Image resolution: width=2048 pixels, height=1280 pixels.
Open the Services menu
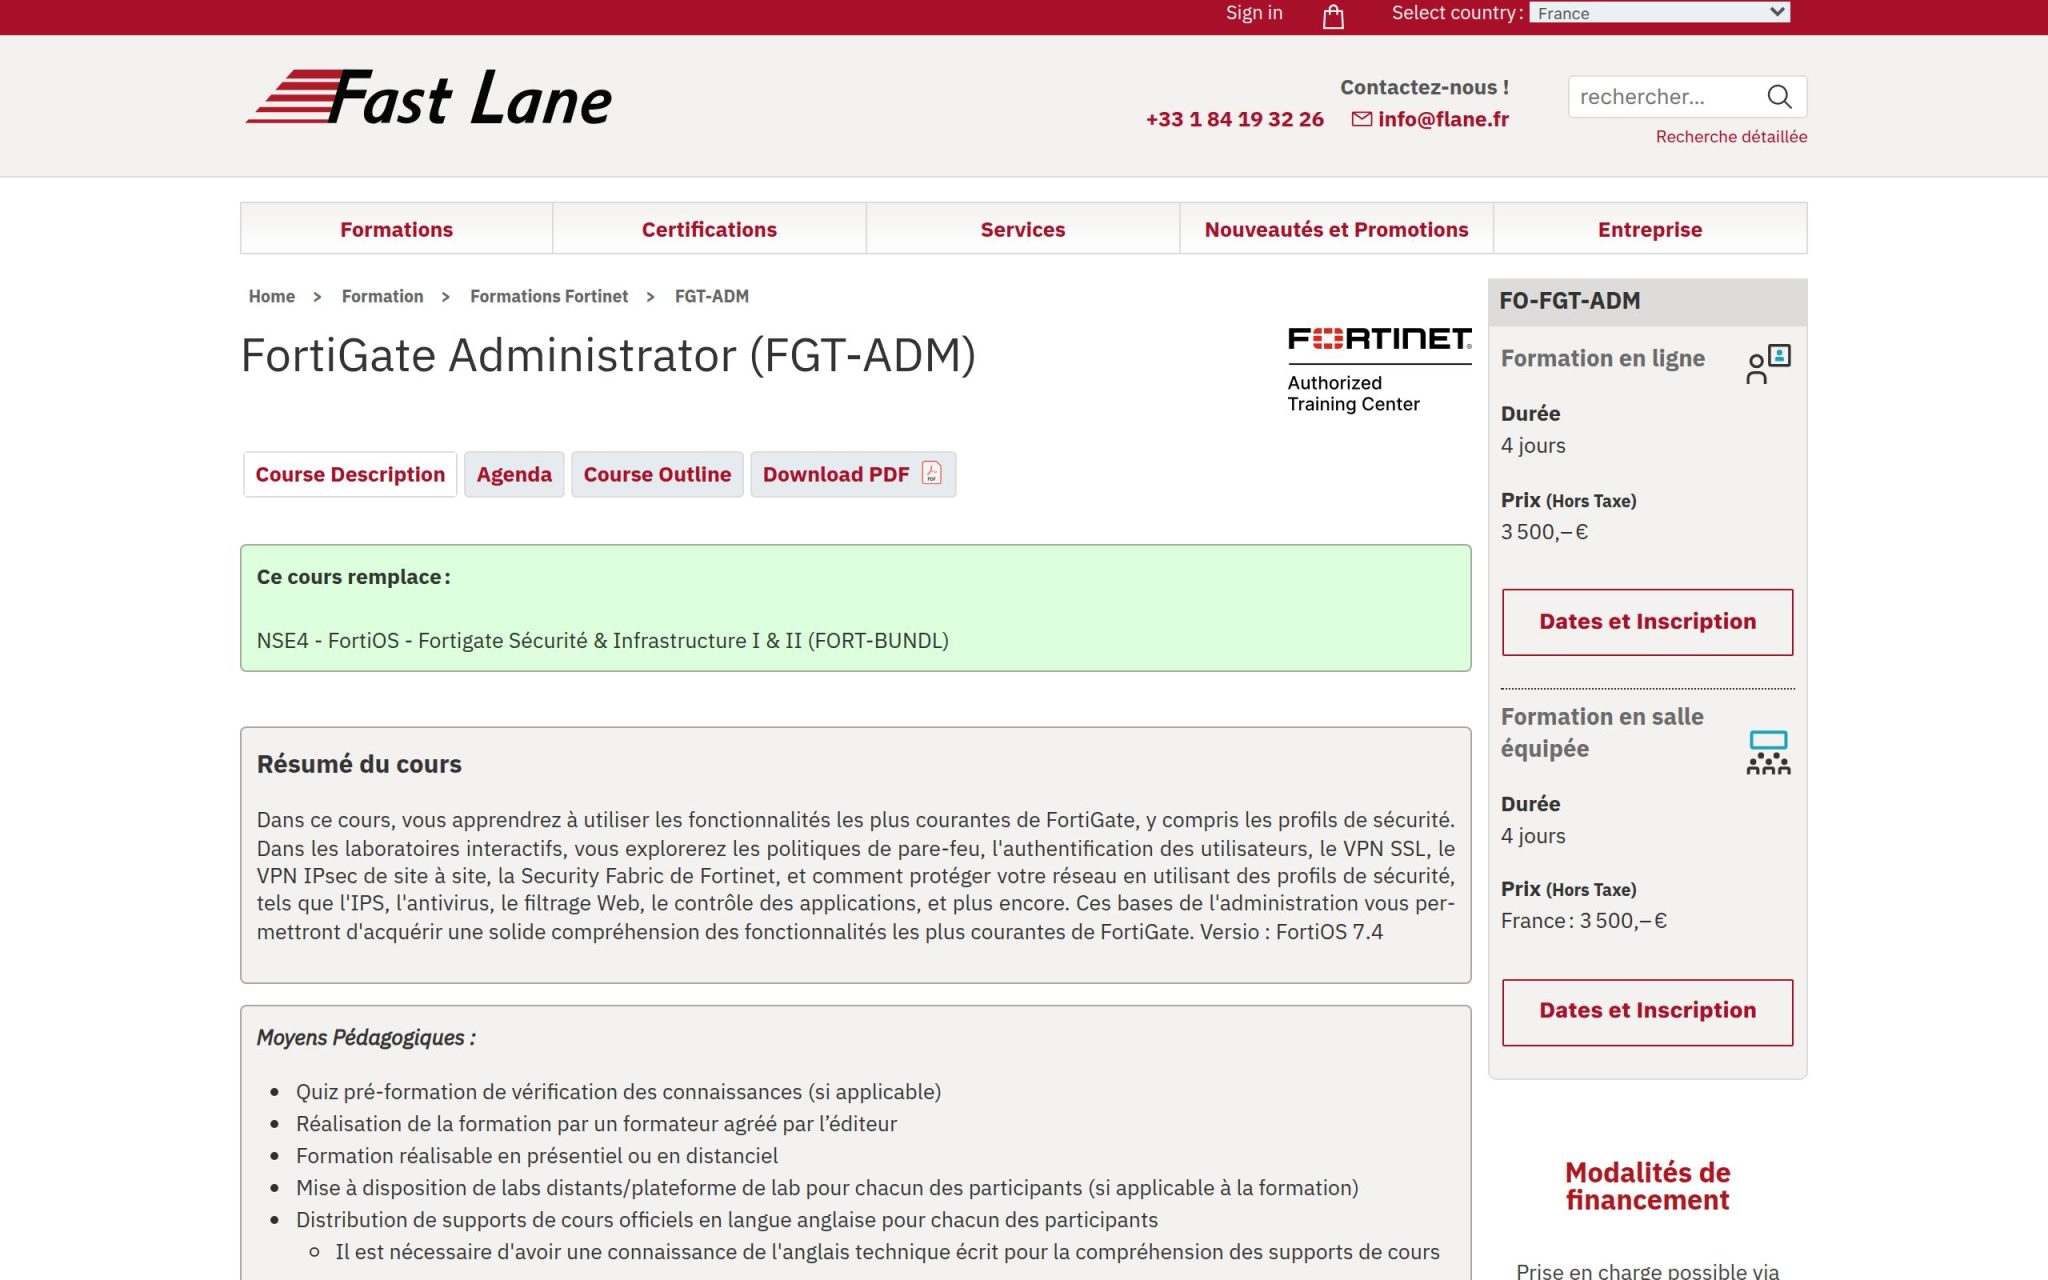(1023, 229)
